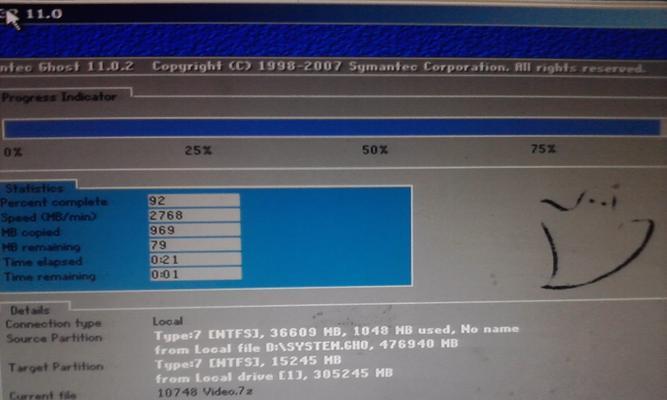Click the title bar text '11.0'
Image resolution: width=667 pixels, height=400 pixels.
[44, 14]
